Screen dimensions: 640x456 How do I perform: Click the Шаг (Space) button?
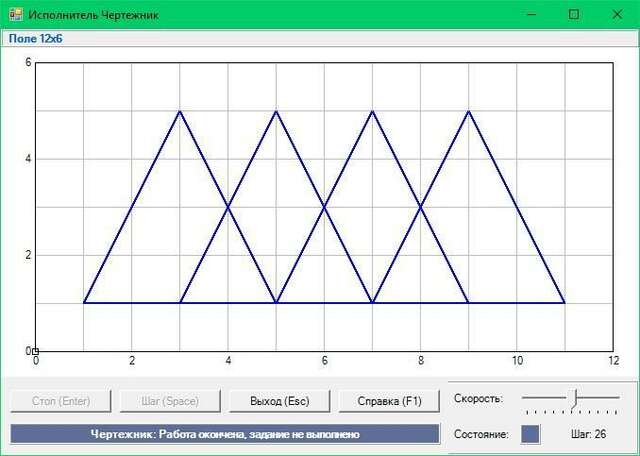(170, 401)
